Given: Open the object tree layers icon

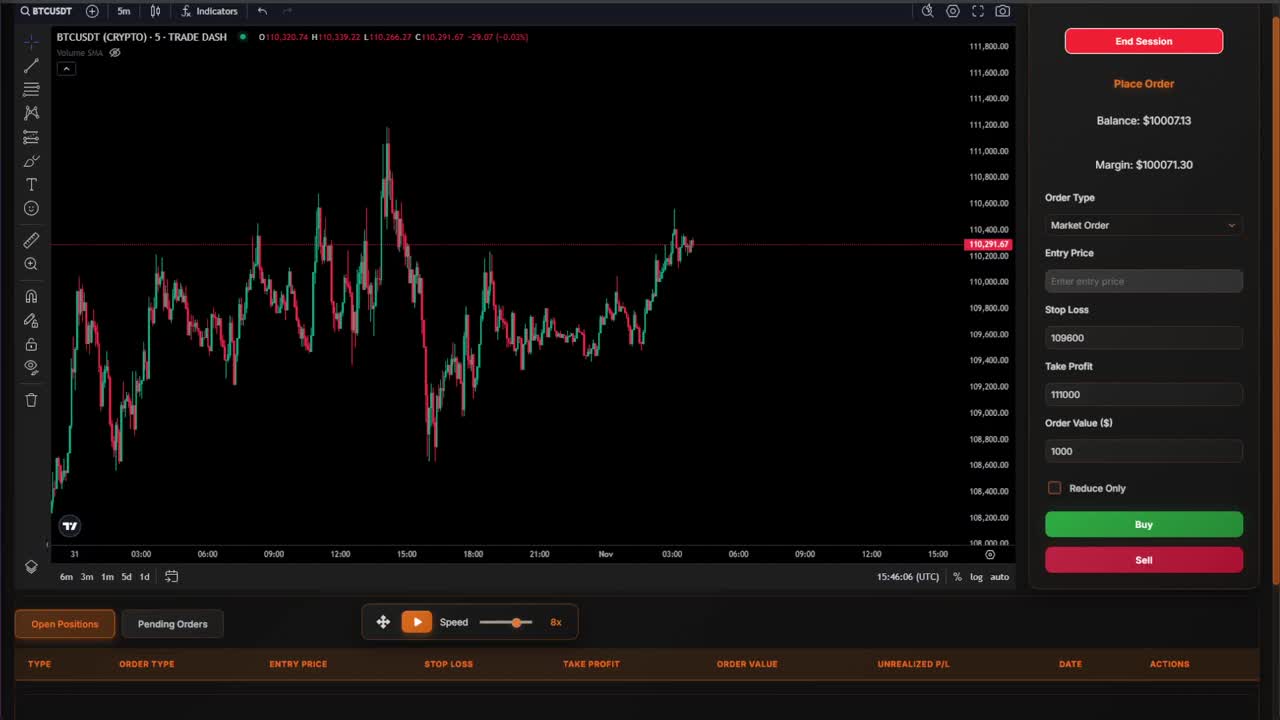Looking at the screenshot, I should click(31, 566).
